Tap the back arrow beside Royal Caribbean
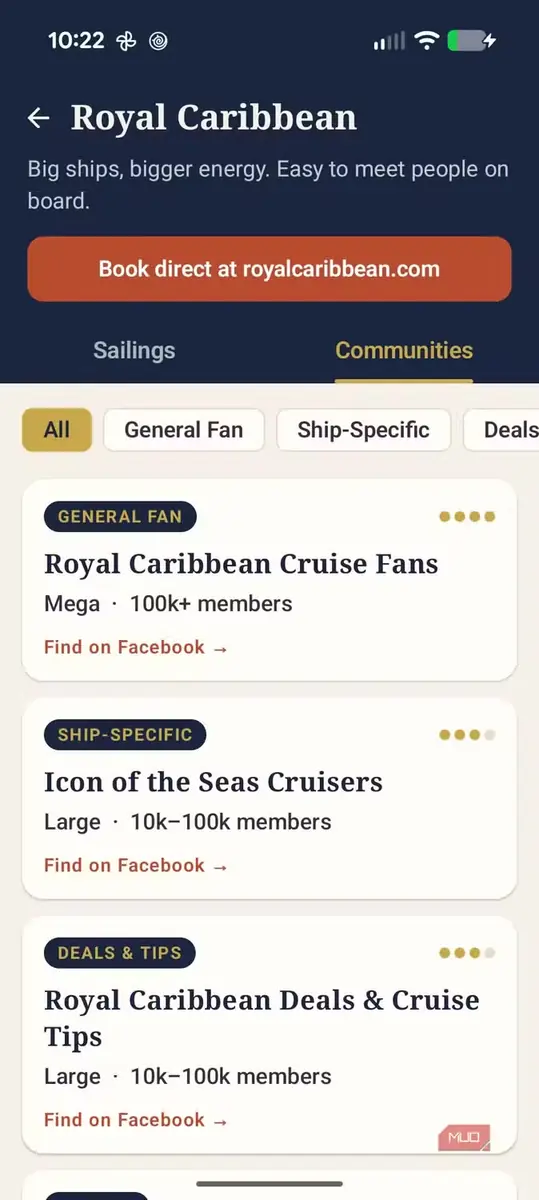539x1200 pixels. coord(38,119)
